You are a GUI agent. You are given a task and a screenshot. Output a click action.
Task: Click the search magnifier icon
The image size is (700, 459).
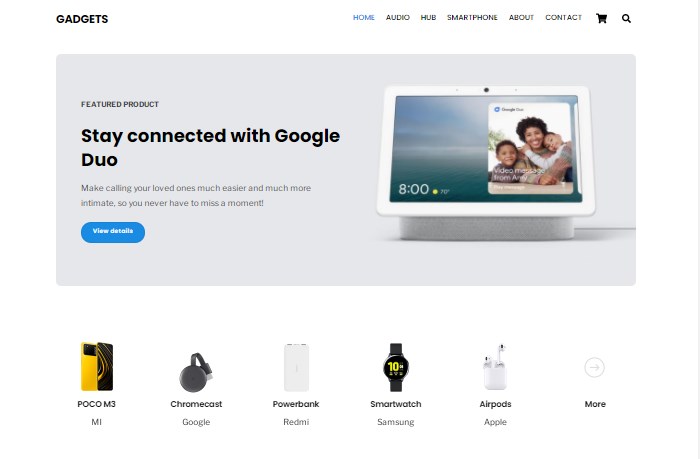point(626,18)
